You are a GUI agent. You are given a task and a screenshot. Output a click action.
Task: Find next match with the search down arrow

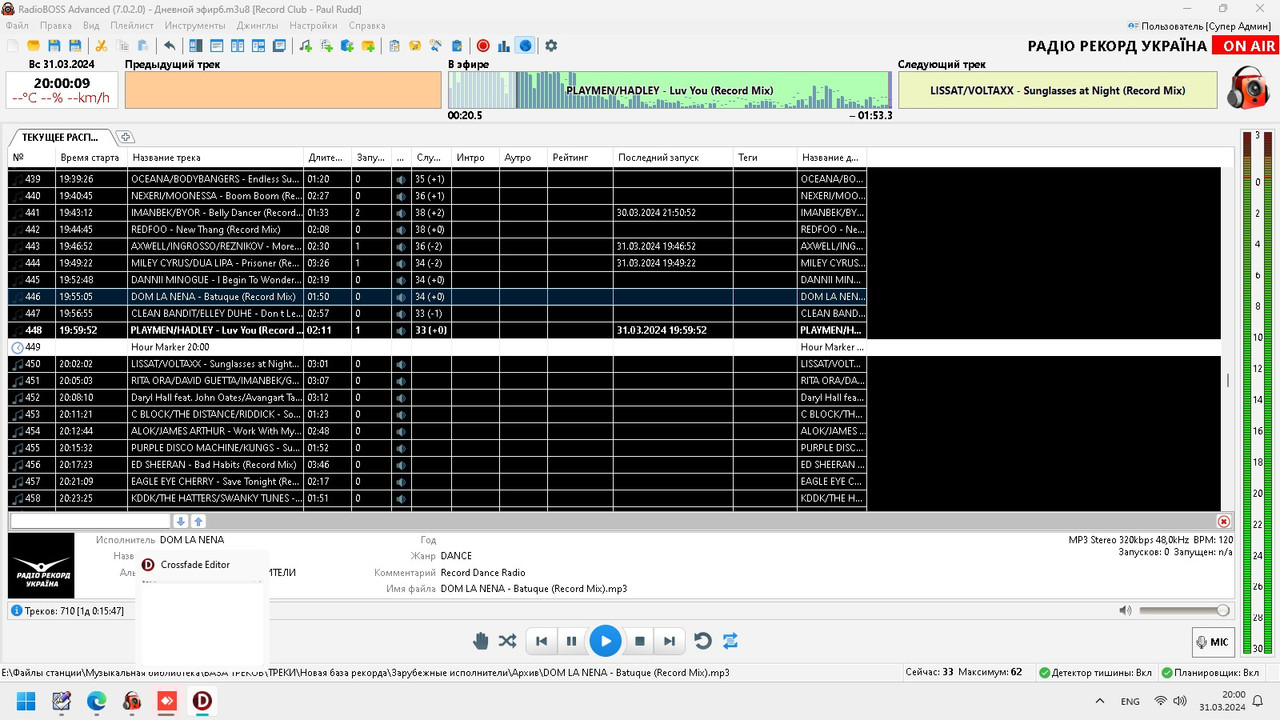181,521
